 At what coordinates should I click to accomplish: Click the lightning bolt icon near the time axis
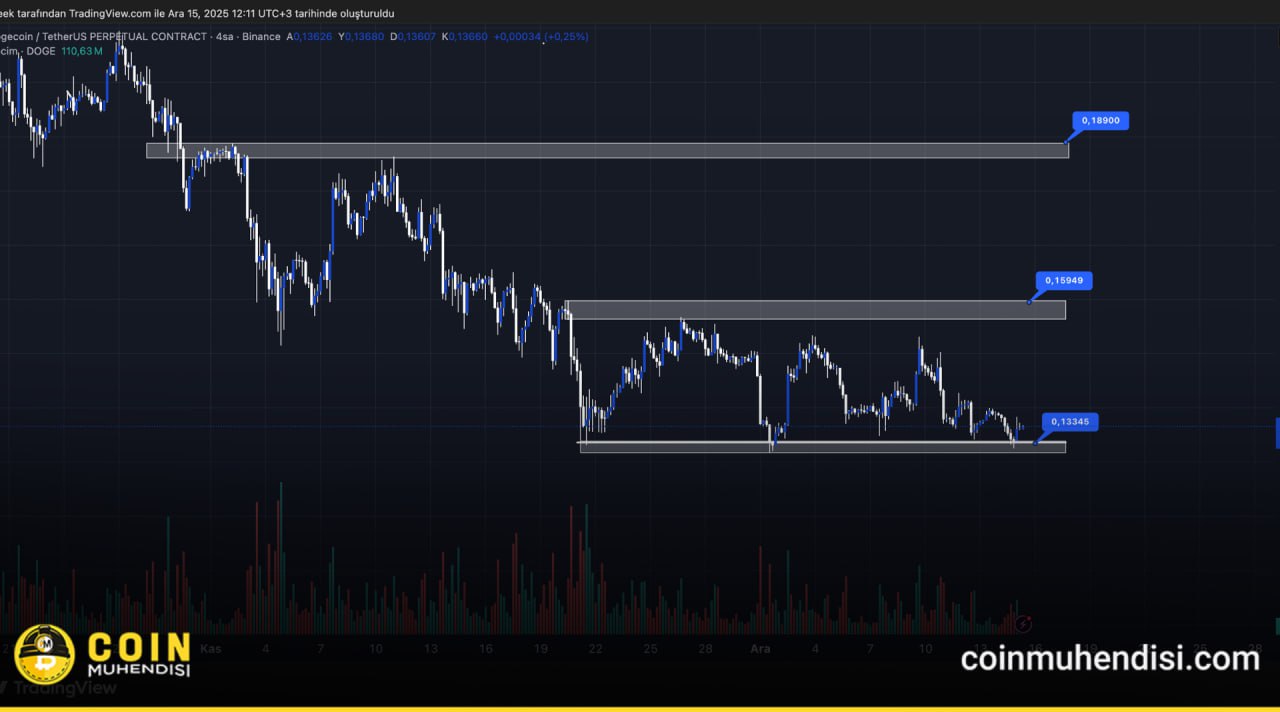1023,625
